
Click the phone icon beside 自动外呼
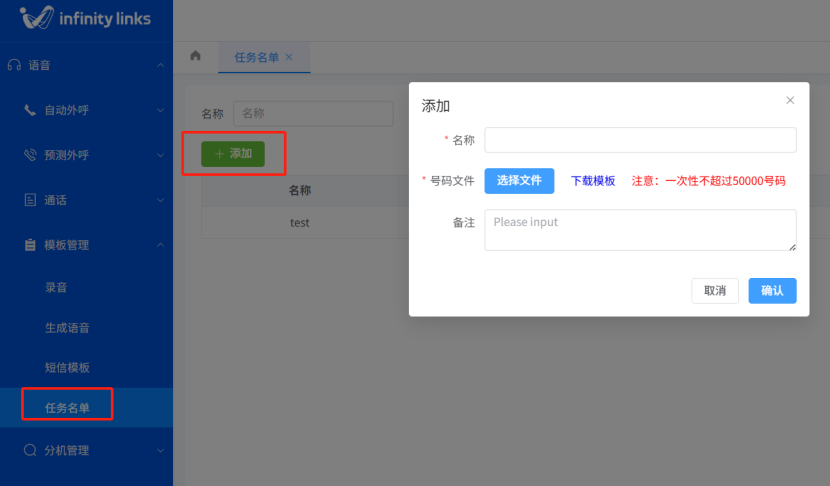point(30,110)
